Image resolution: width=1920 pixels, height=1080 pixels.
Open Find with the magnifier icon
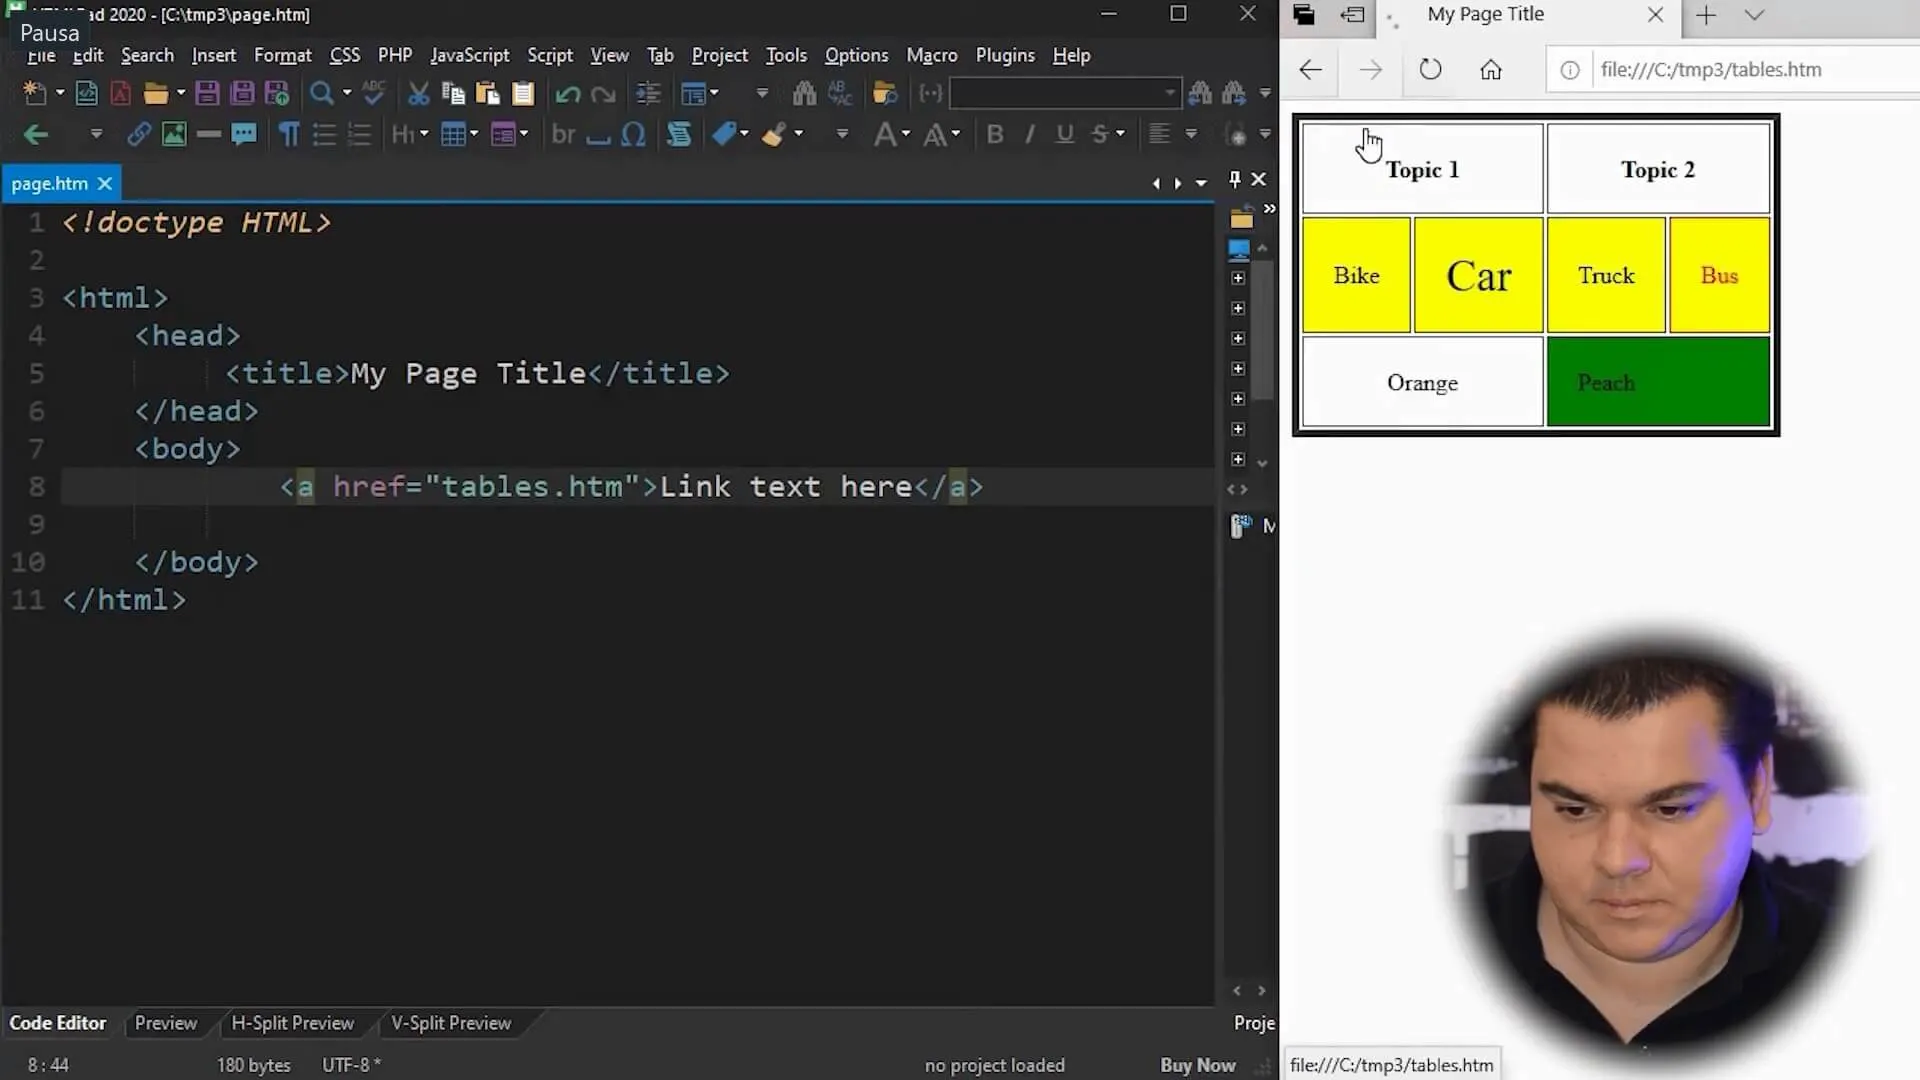coord(321,93)
